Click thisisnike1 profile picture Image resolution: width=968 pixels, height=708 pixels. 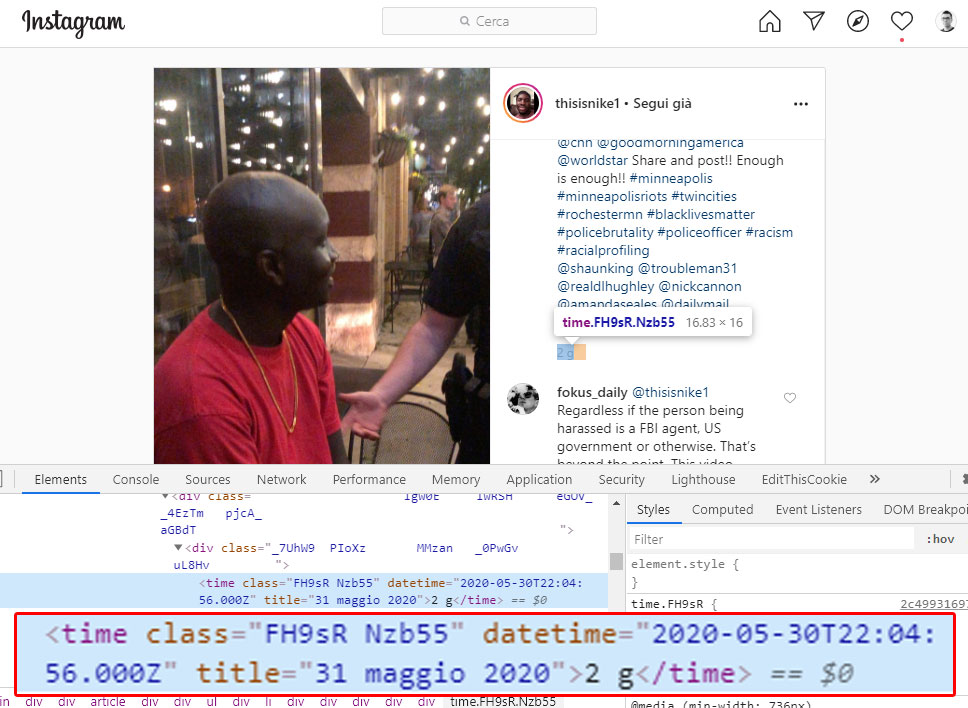523,103
